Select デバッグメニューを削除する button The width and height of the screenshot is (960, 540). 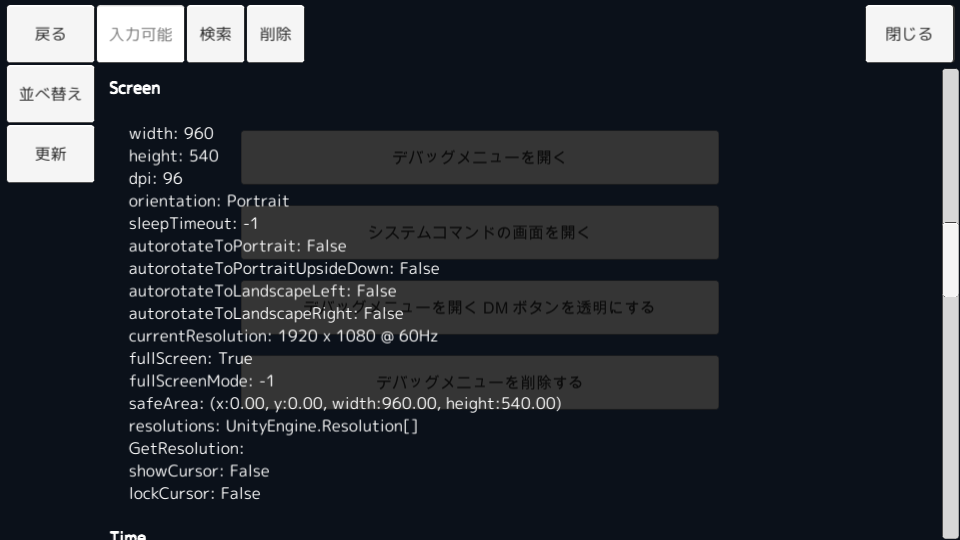(x=479, y=383)
